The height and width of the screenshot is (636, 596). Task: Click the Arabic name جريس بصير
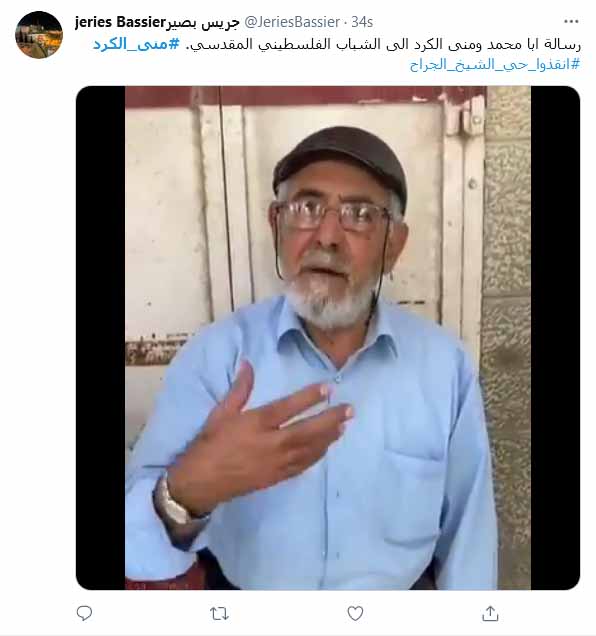[x=203, y=23]
